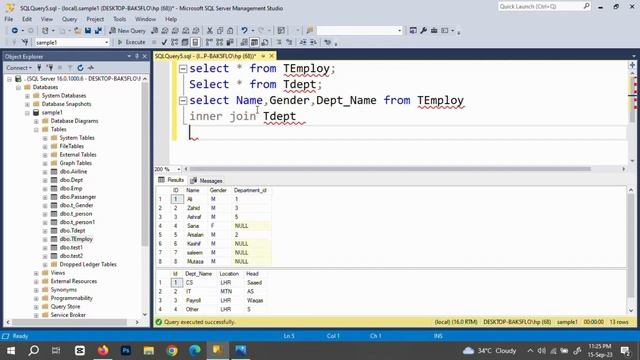Image resolution: width=640 pixels, height=360 pixels.
Task: Expand the Database Snapshots node
Action: pyautogui.click(x=27, y=104)
